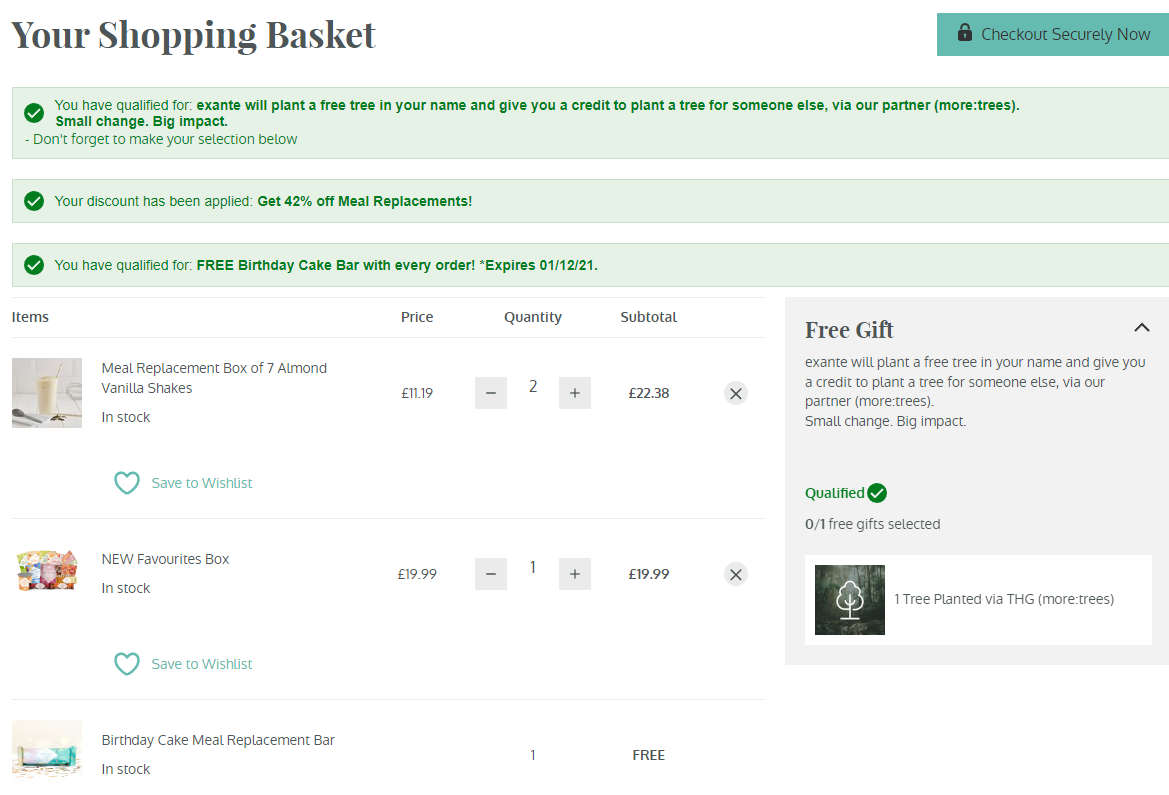Open Meal Replacement Box of 7 Almond Vanilla Shakes

(x=214, y=378)
